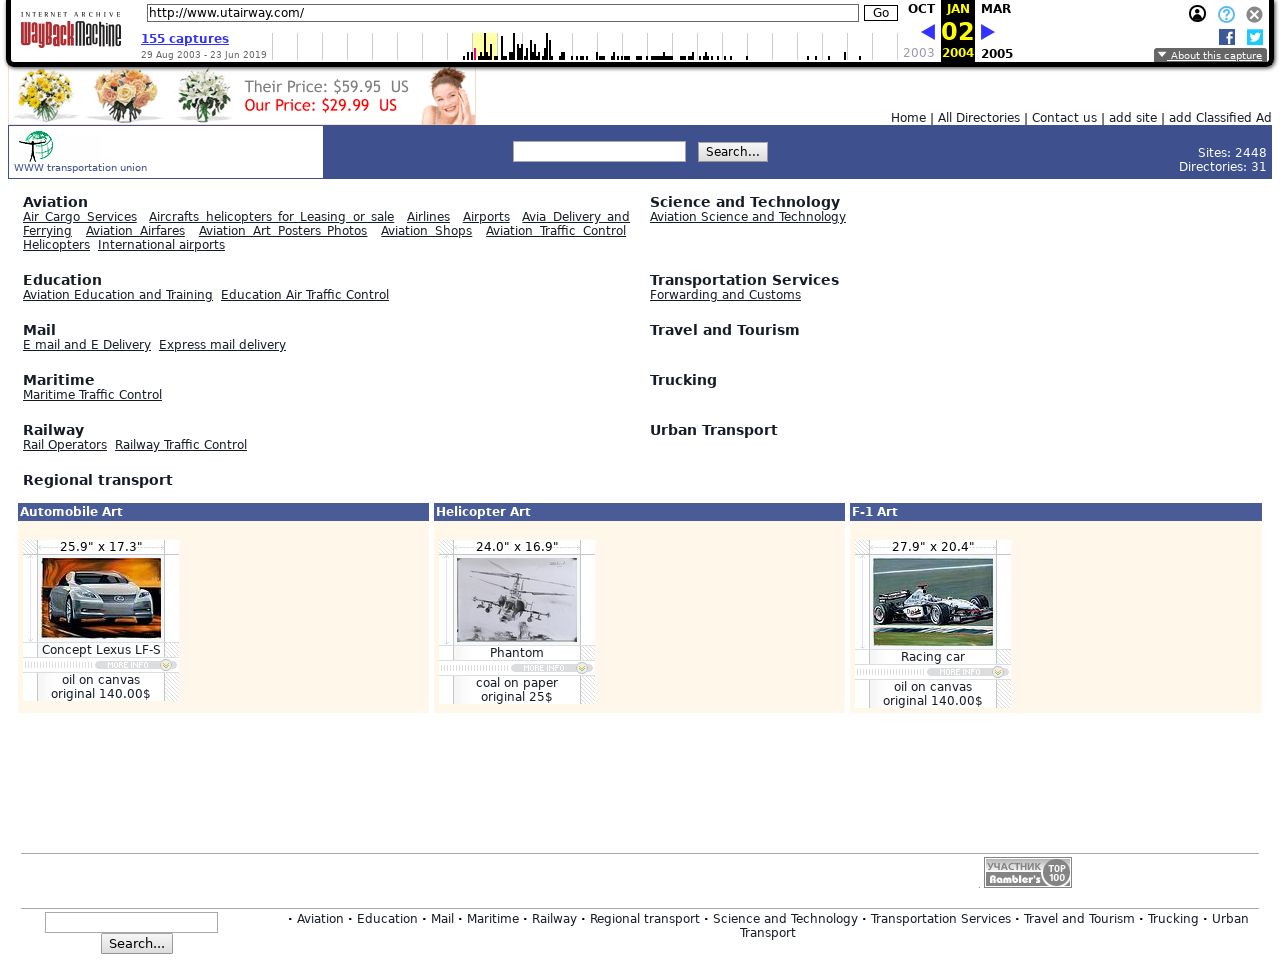Click the WWW transportation union globe logo

(x=37, y=146)
